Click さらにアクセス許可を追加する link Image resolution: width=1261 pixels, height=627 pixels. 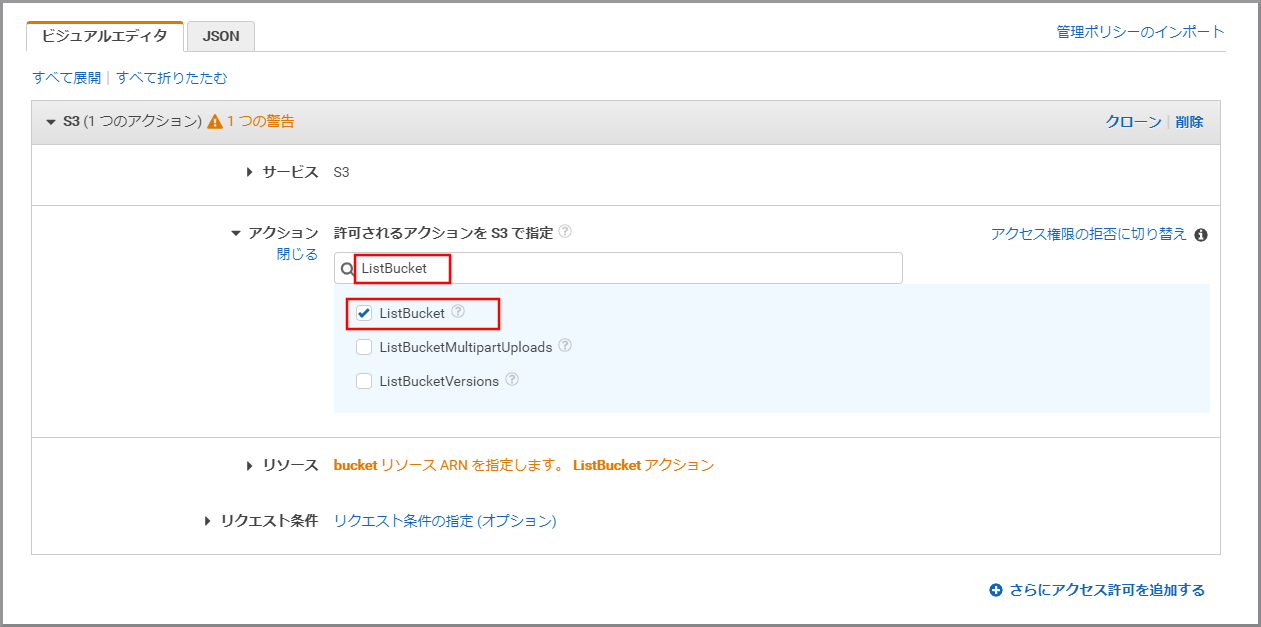[x=1107, y=590]
